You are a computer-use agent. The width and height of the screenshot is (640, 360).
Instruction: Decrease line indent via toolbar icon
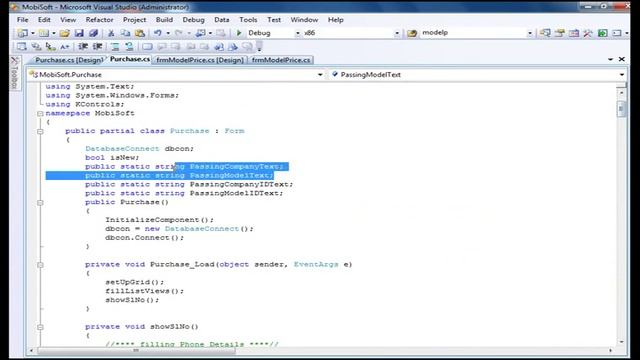click(83, 47)
